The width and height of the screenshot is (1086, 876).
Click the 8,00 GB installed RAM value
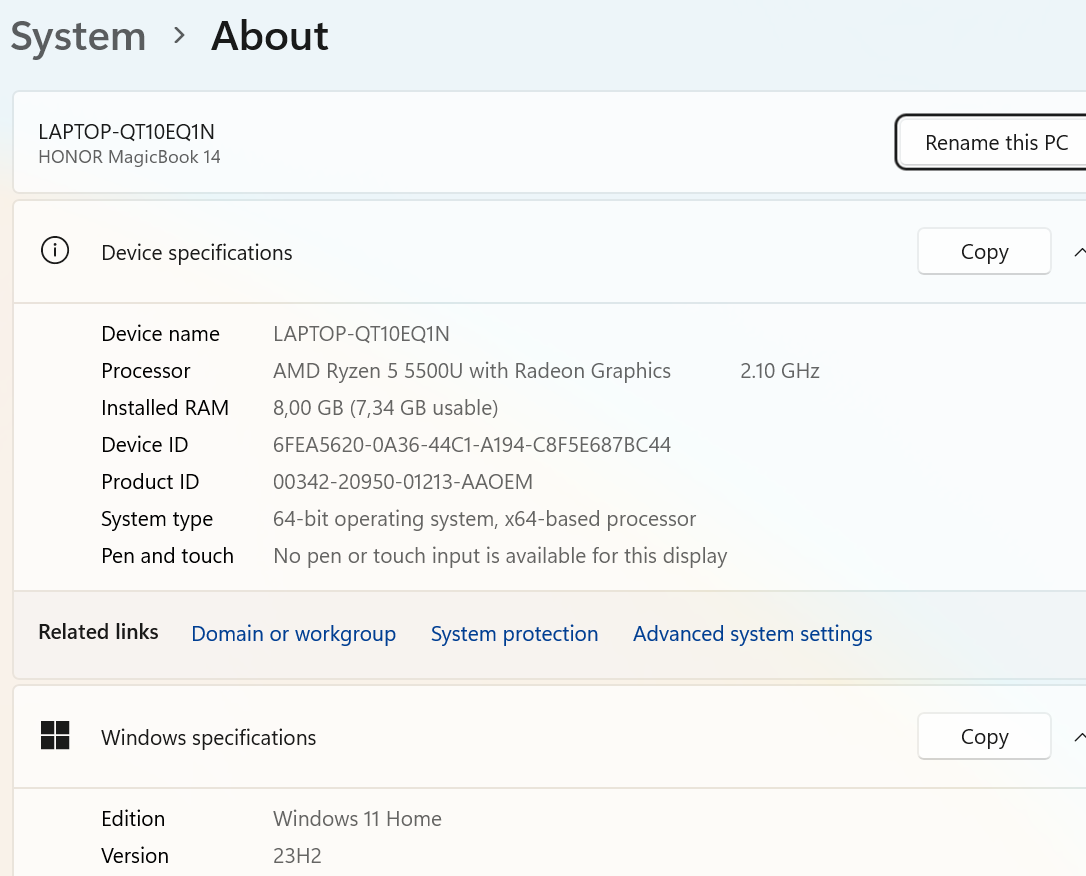(x=386, y=408)
